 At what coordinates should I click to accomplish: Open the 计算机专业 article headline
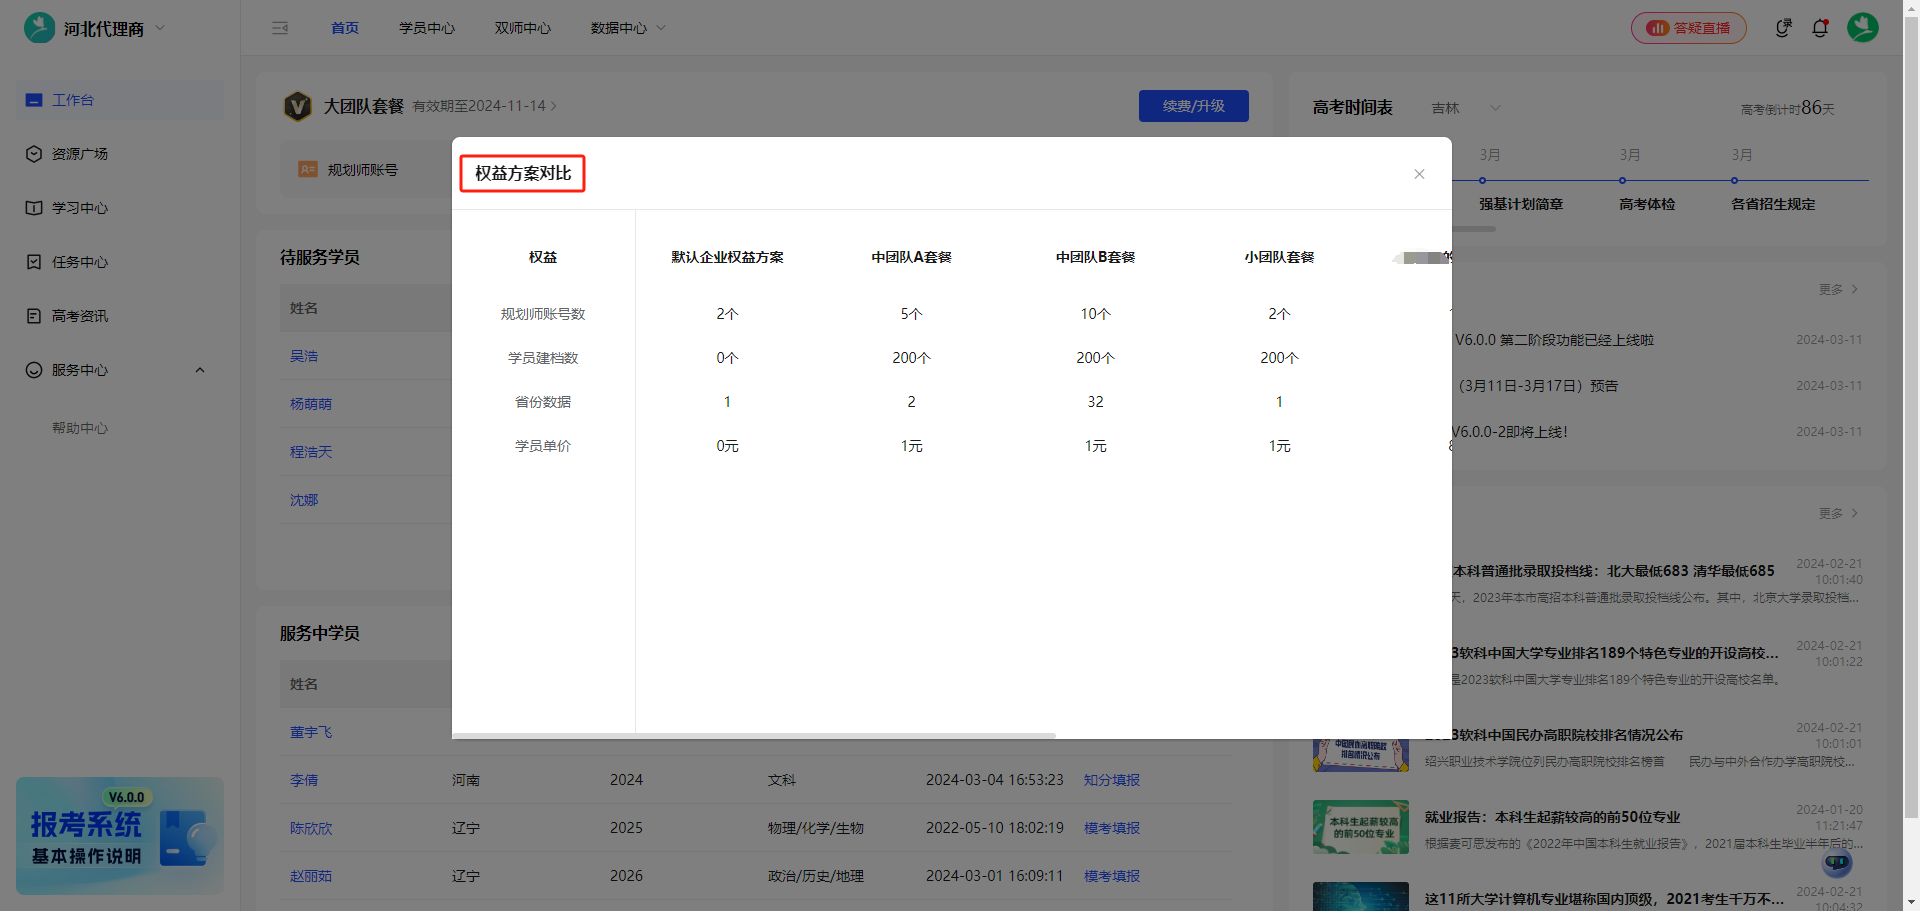[1604, 899]
